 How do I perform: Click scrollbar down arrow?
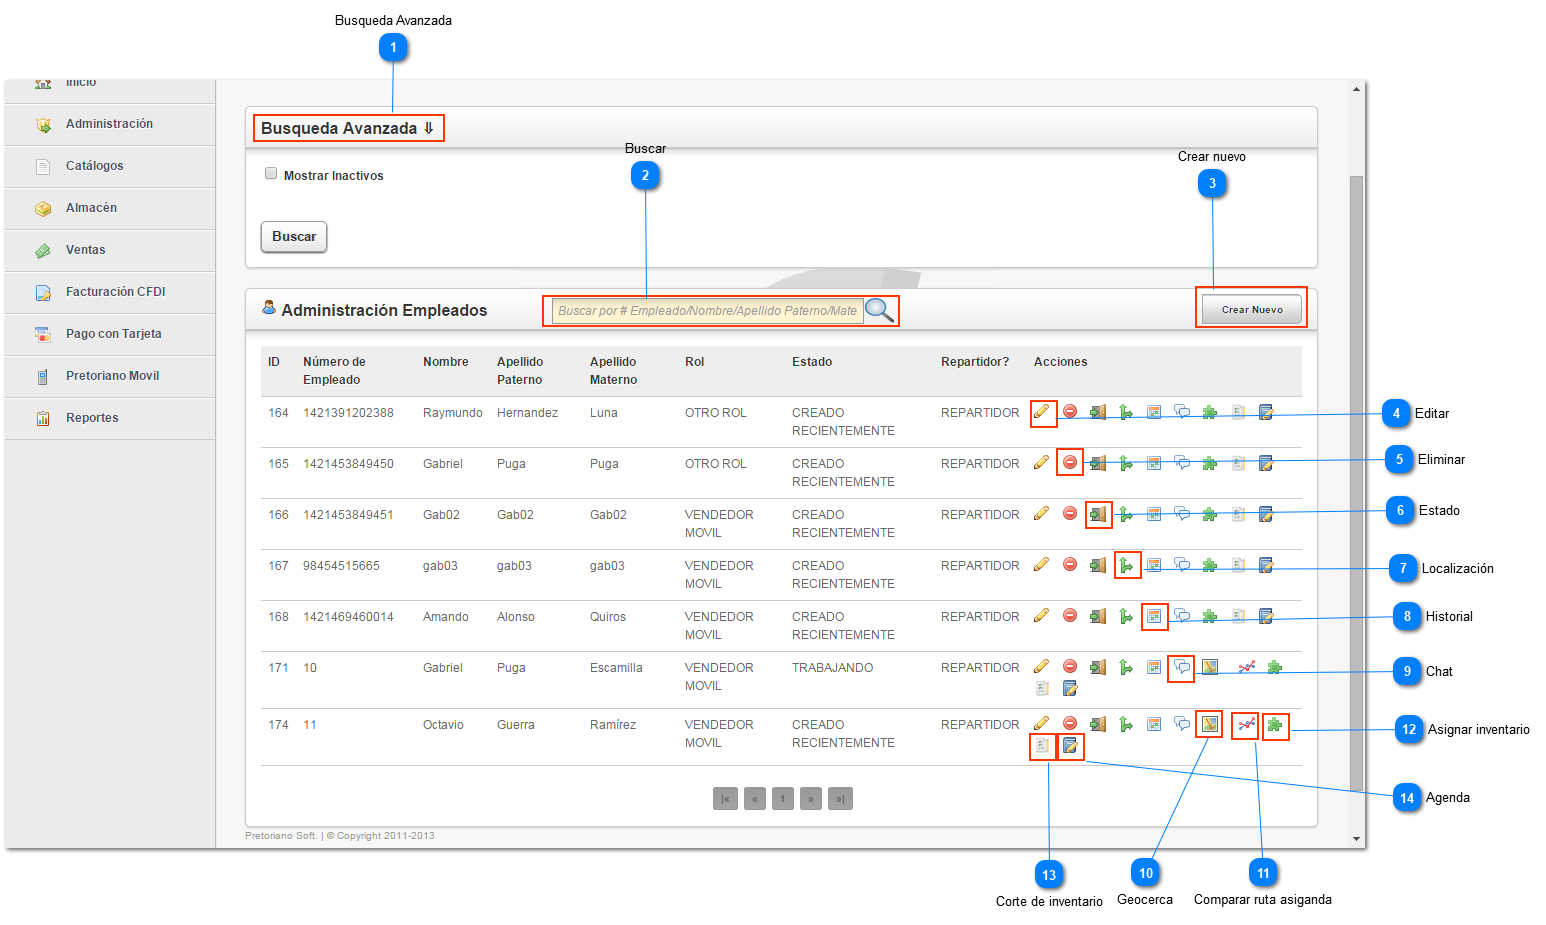click(x=1356, y=839)
